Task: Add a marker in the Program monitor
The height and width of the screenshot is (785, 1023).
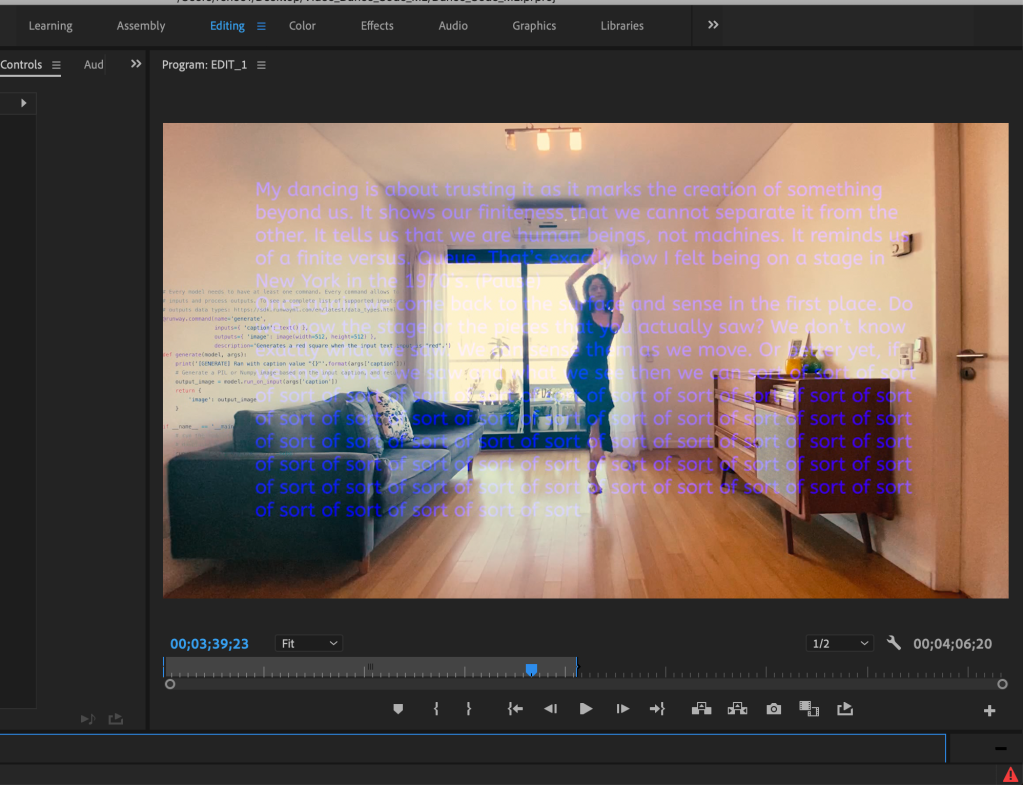Action: tap(398, 709)
